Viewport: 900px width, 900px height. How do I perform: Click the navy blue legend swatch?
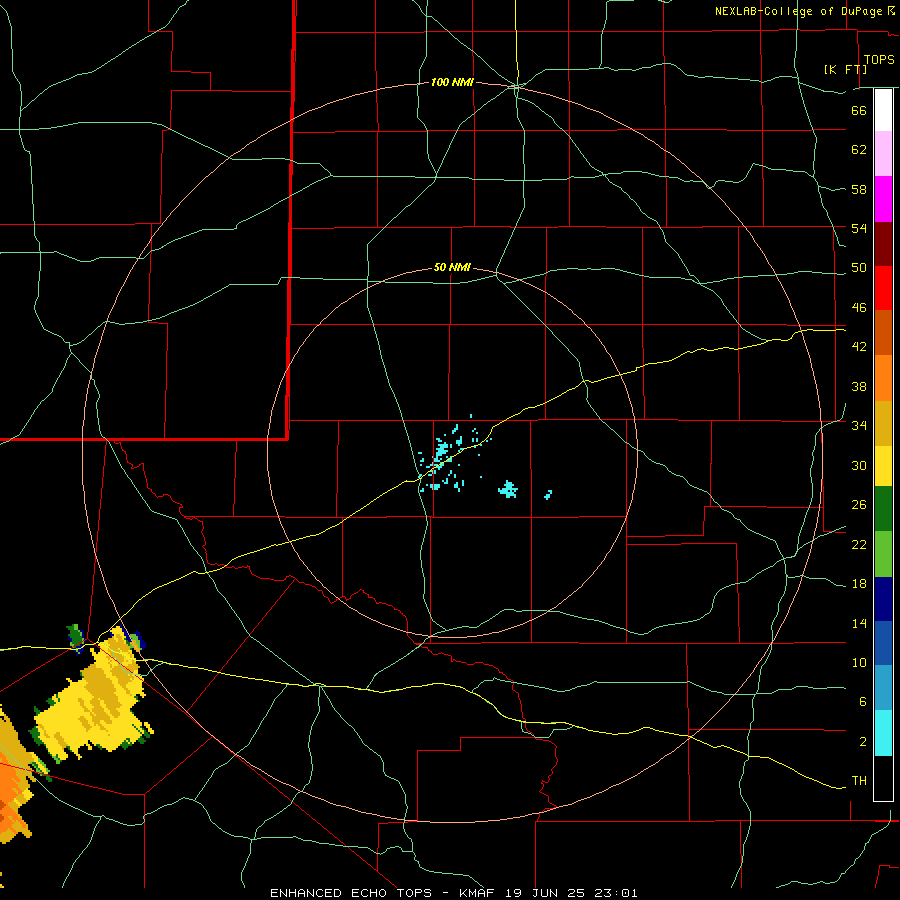[x=883, y=599]
